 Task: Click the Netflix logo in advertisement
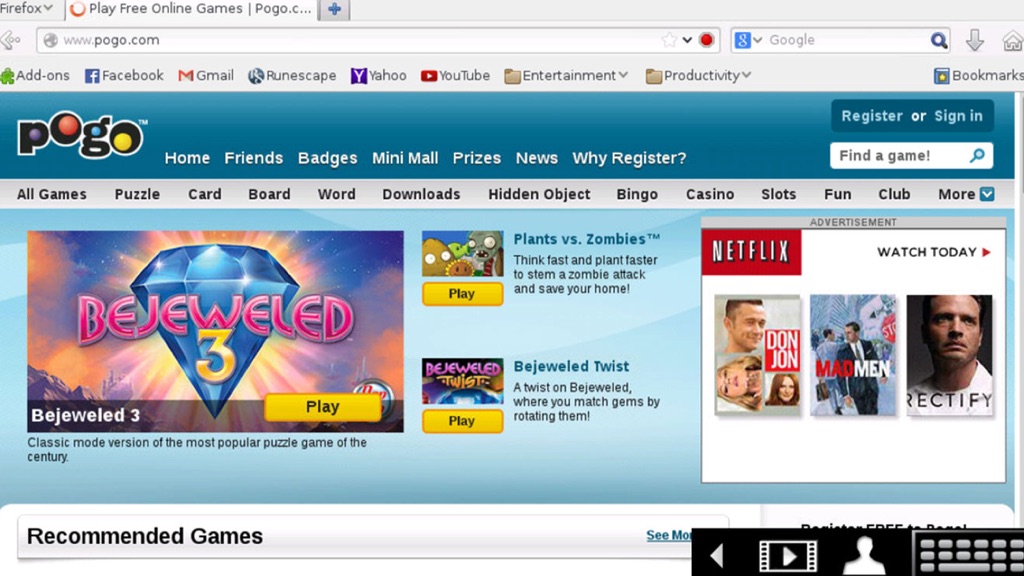(751, 252)
